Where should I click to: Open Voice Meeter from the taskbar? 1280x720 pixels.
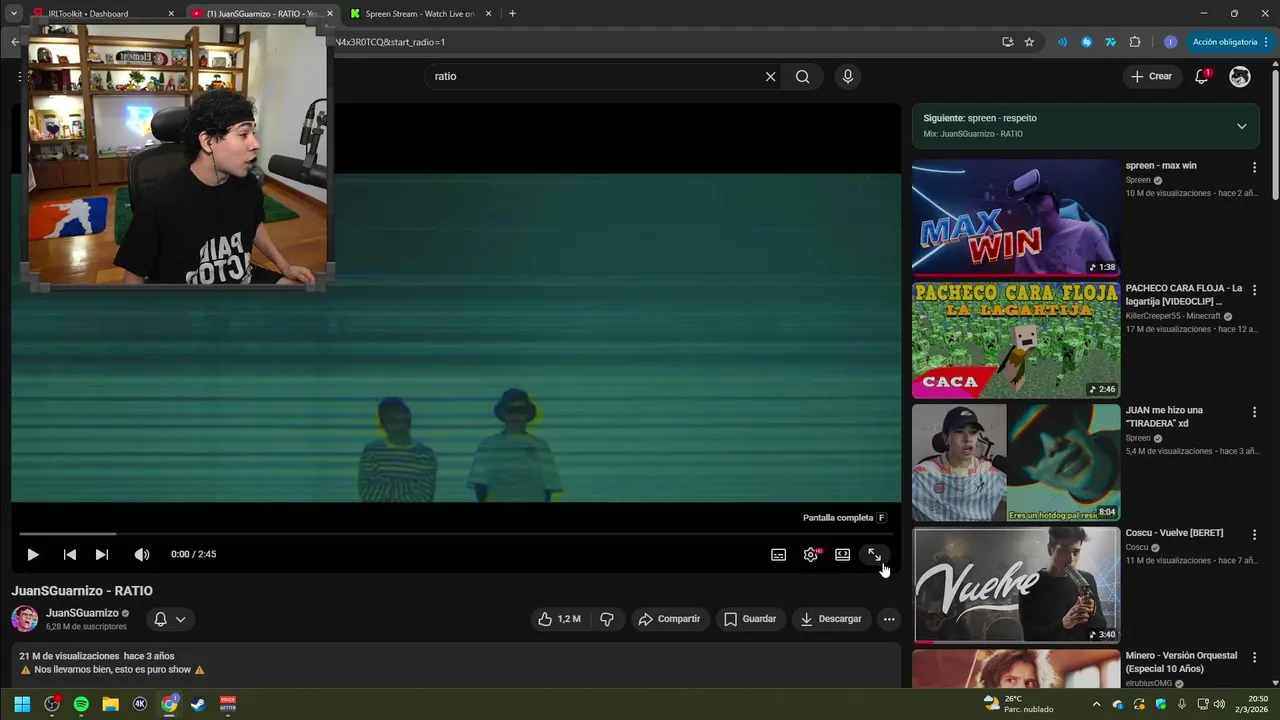[228, 704]
